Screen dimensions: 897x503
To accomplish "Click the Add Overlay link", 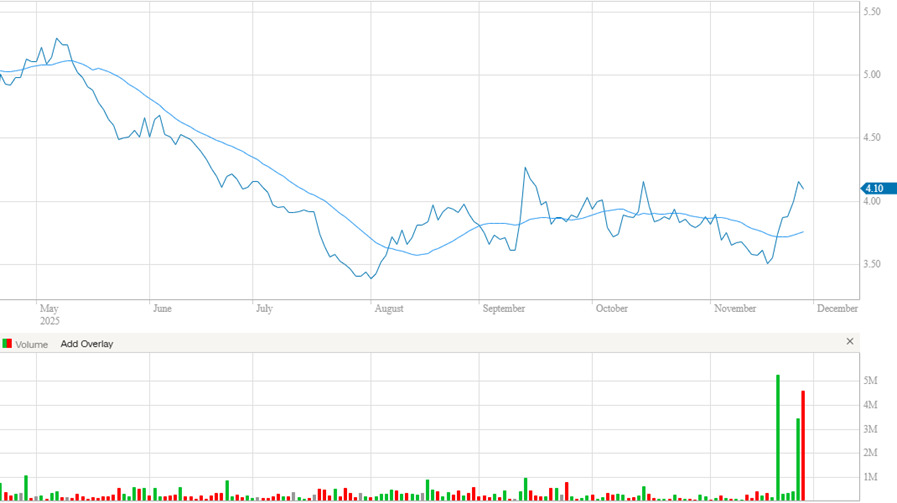I will pos(87,344).
